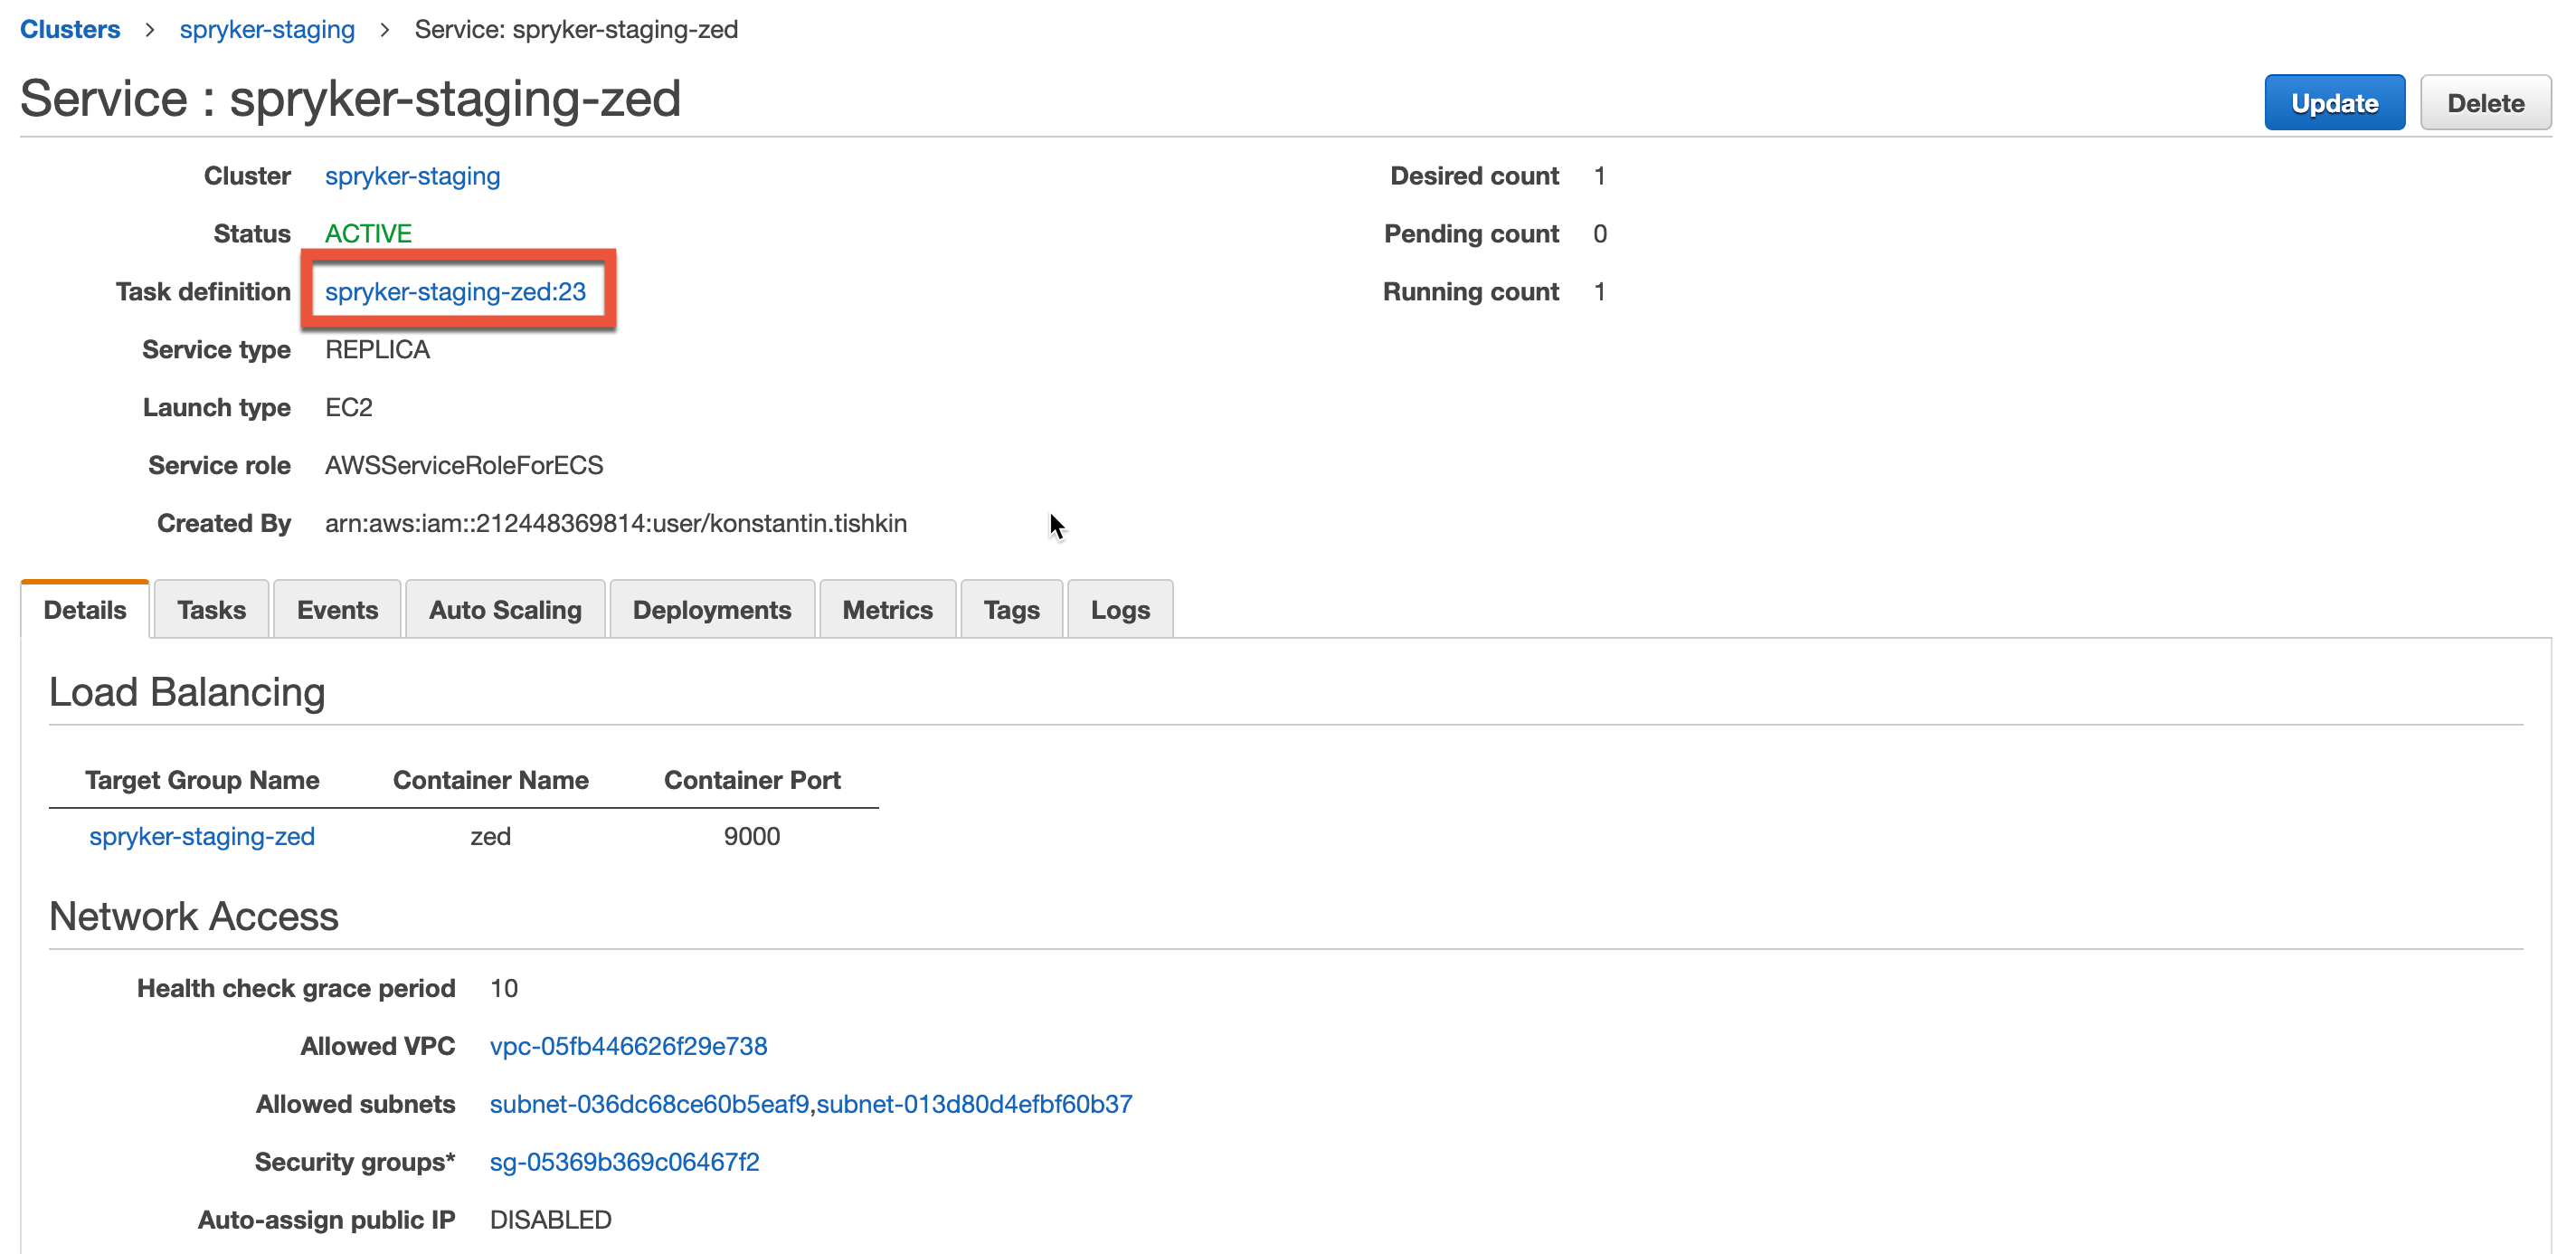Click the Delete button
Viewport: 2576px width, 1254px height.
pos(2486,102)
